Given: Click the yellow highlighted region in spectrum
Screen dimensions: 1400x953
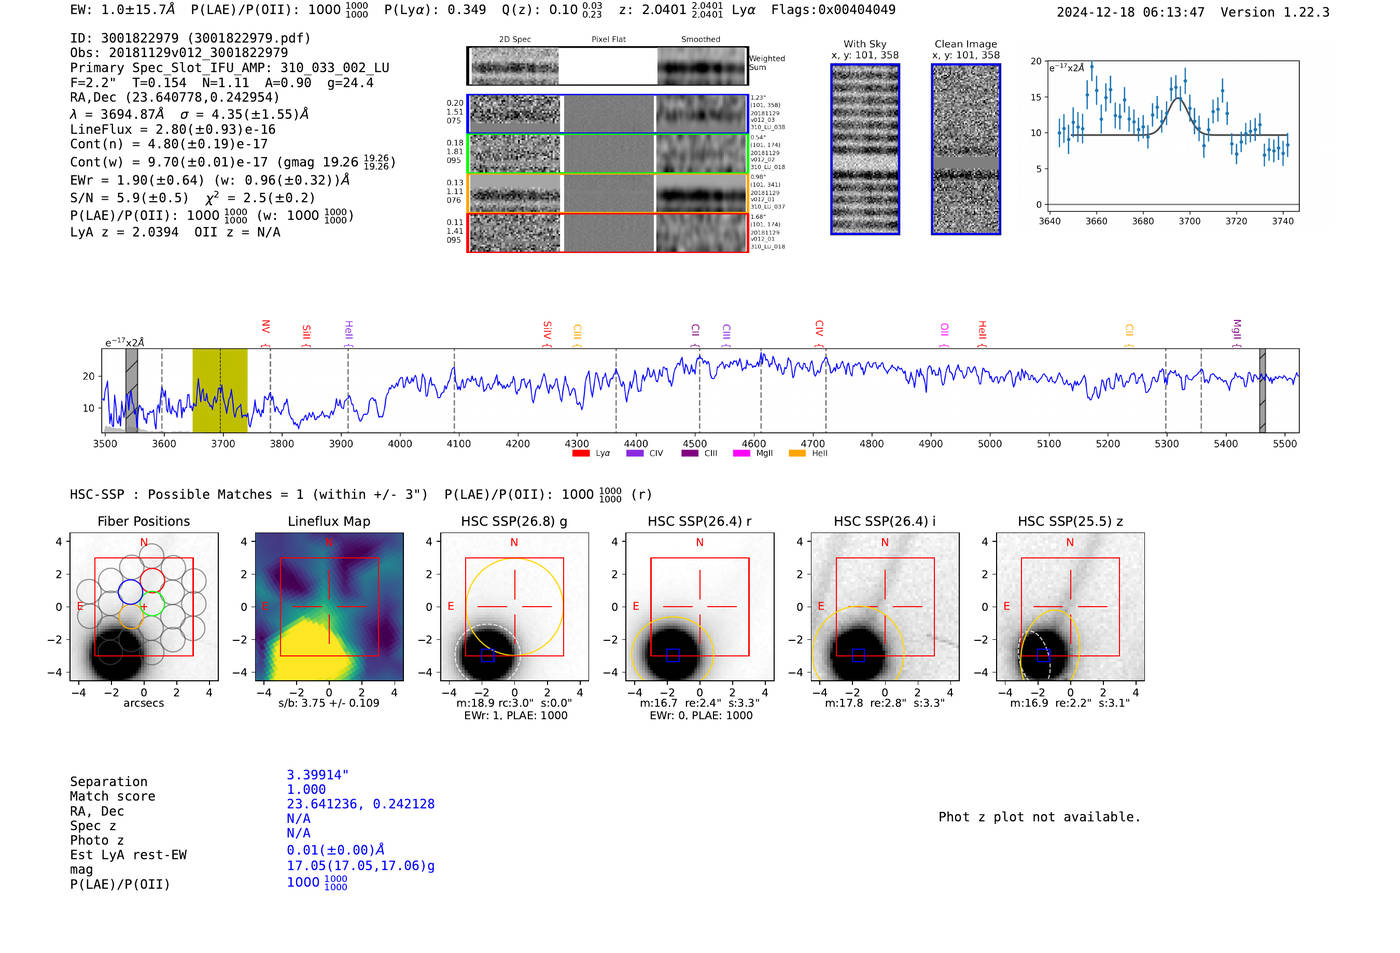Looking at the screenshot, I should 220,390.
